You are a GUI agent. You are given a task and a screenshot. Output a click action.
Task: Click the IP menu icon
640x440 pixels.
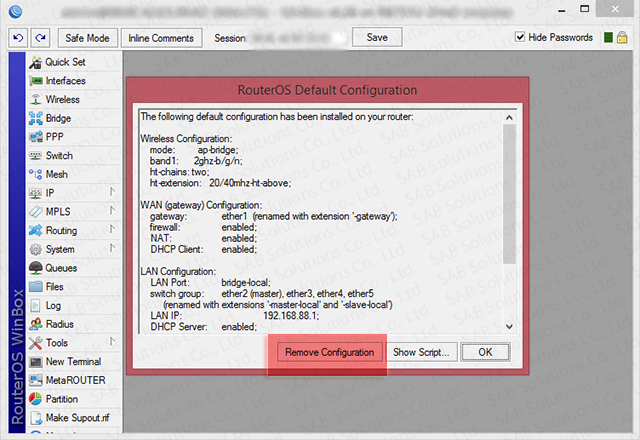pos(36,193)
